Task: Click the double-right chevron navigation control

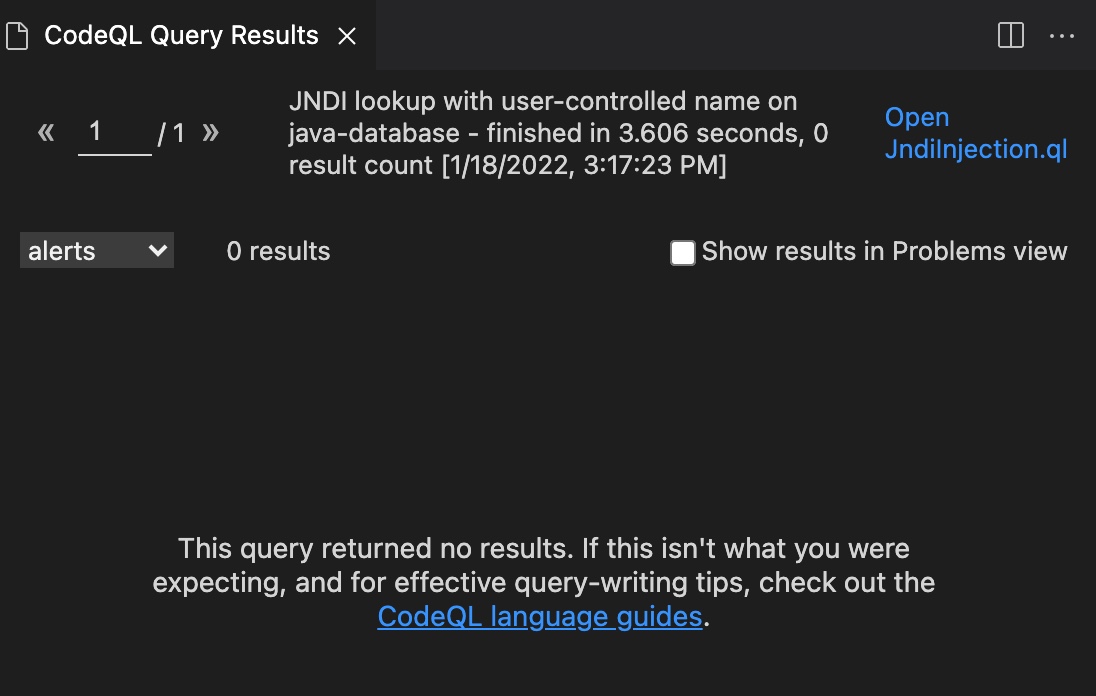Action: pyautogui.click(x=211, y=131)
